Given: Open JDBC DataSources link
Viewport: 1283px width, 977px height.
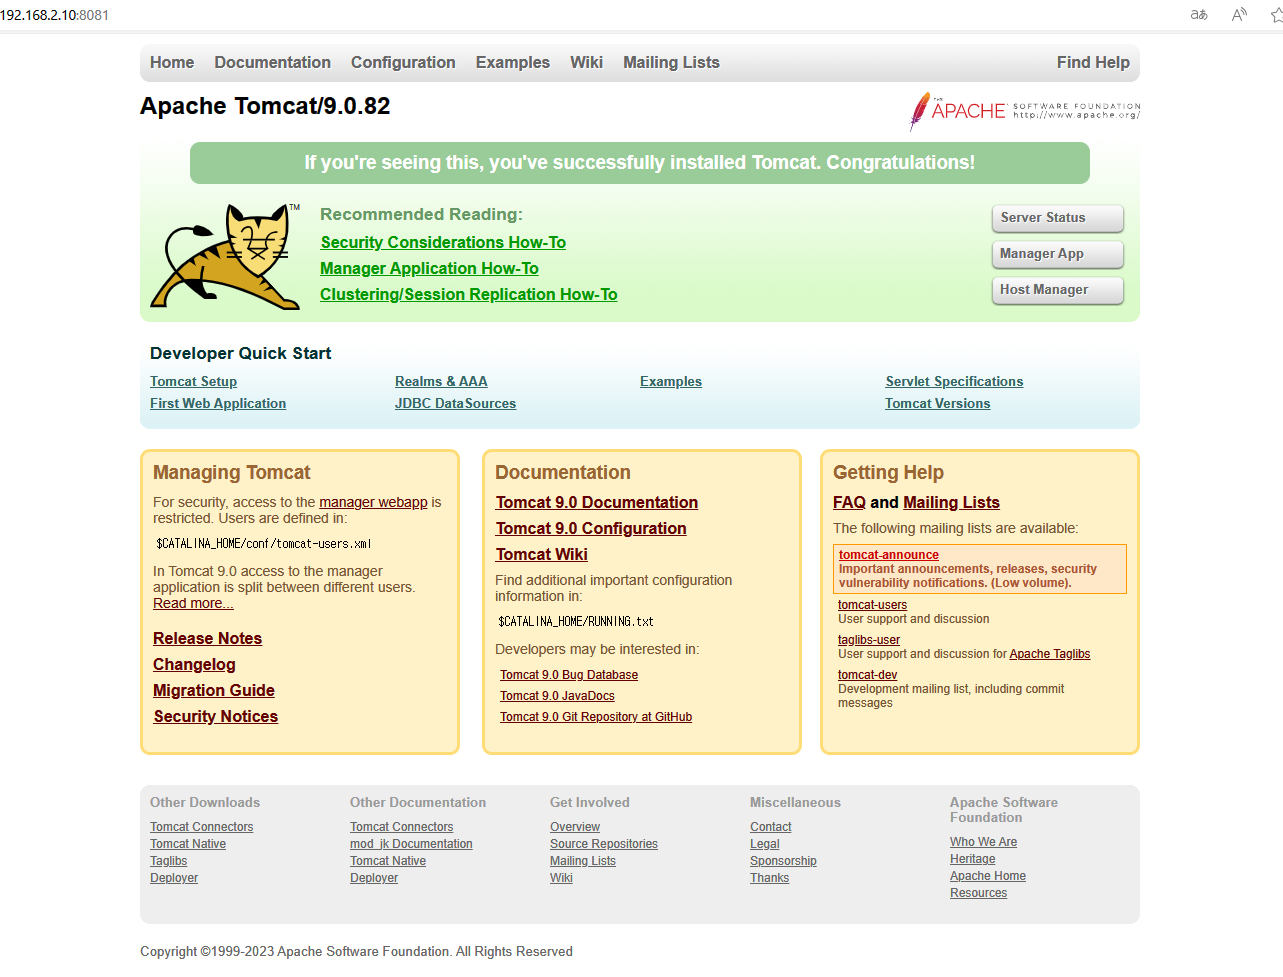Looking at the screenshot, I should point(455,403).
